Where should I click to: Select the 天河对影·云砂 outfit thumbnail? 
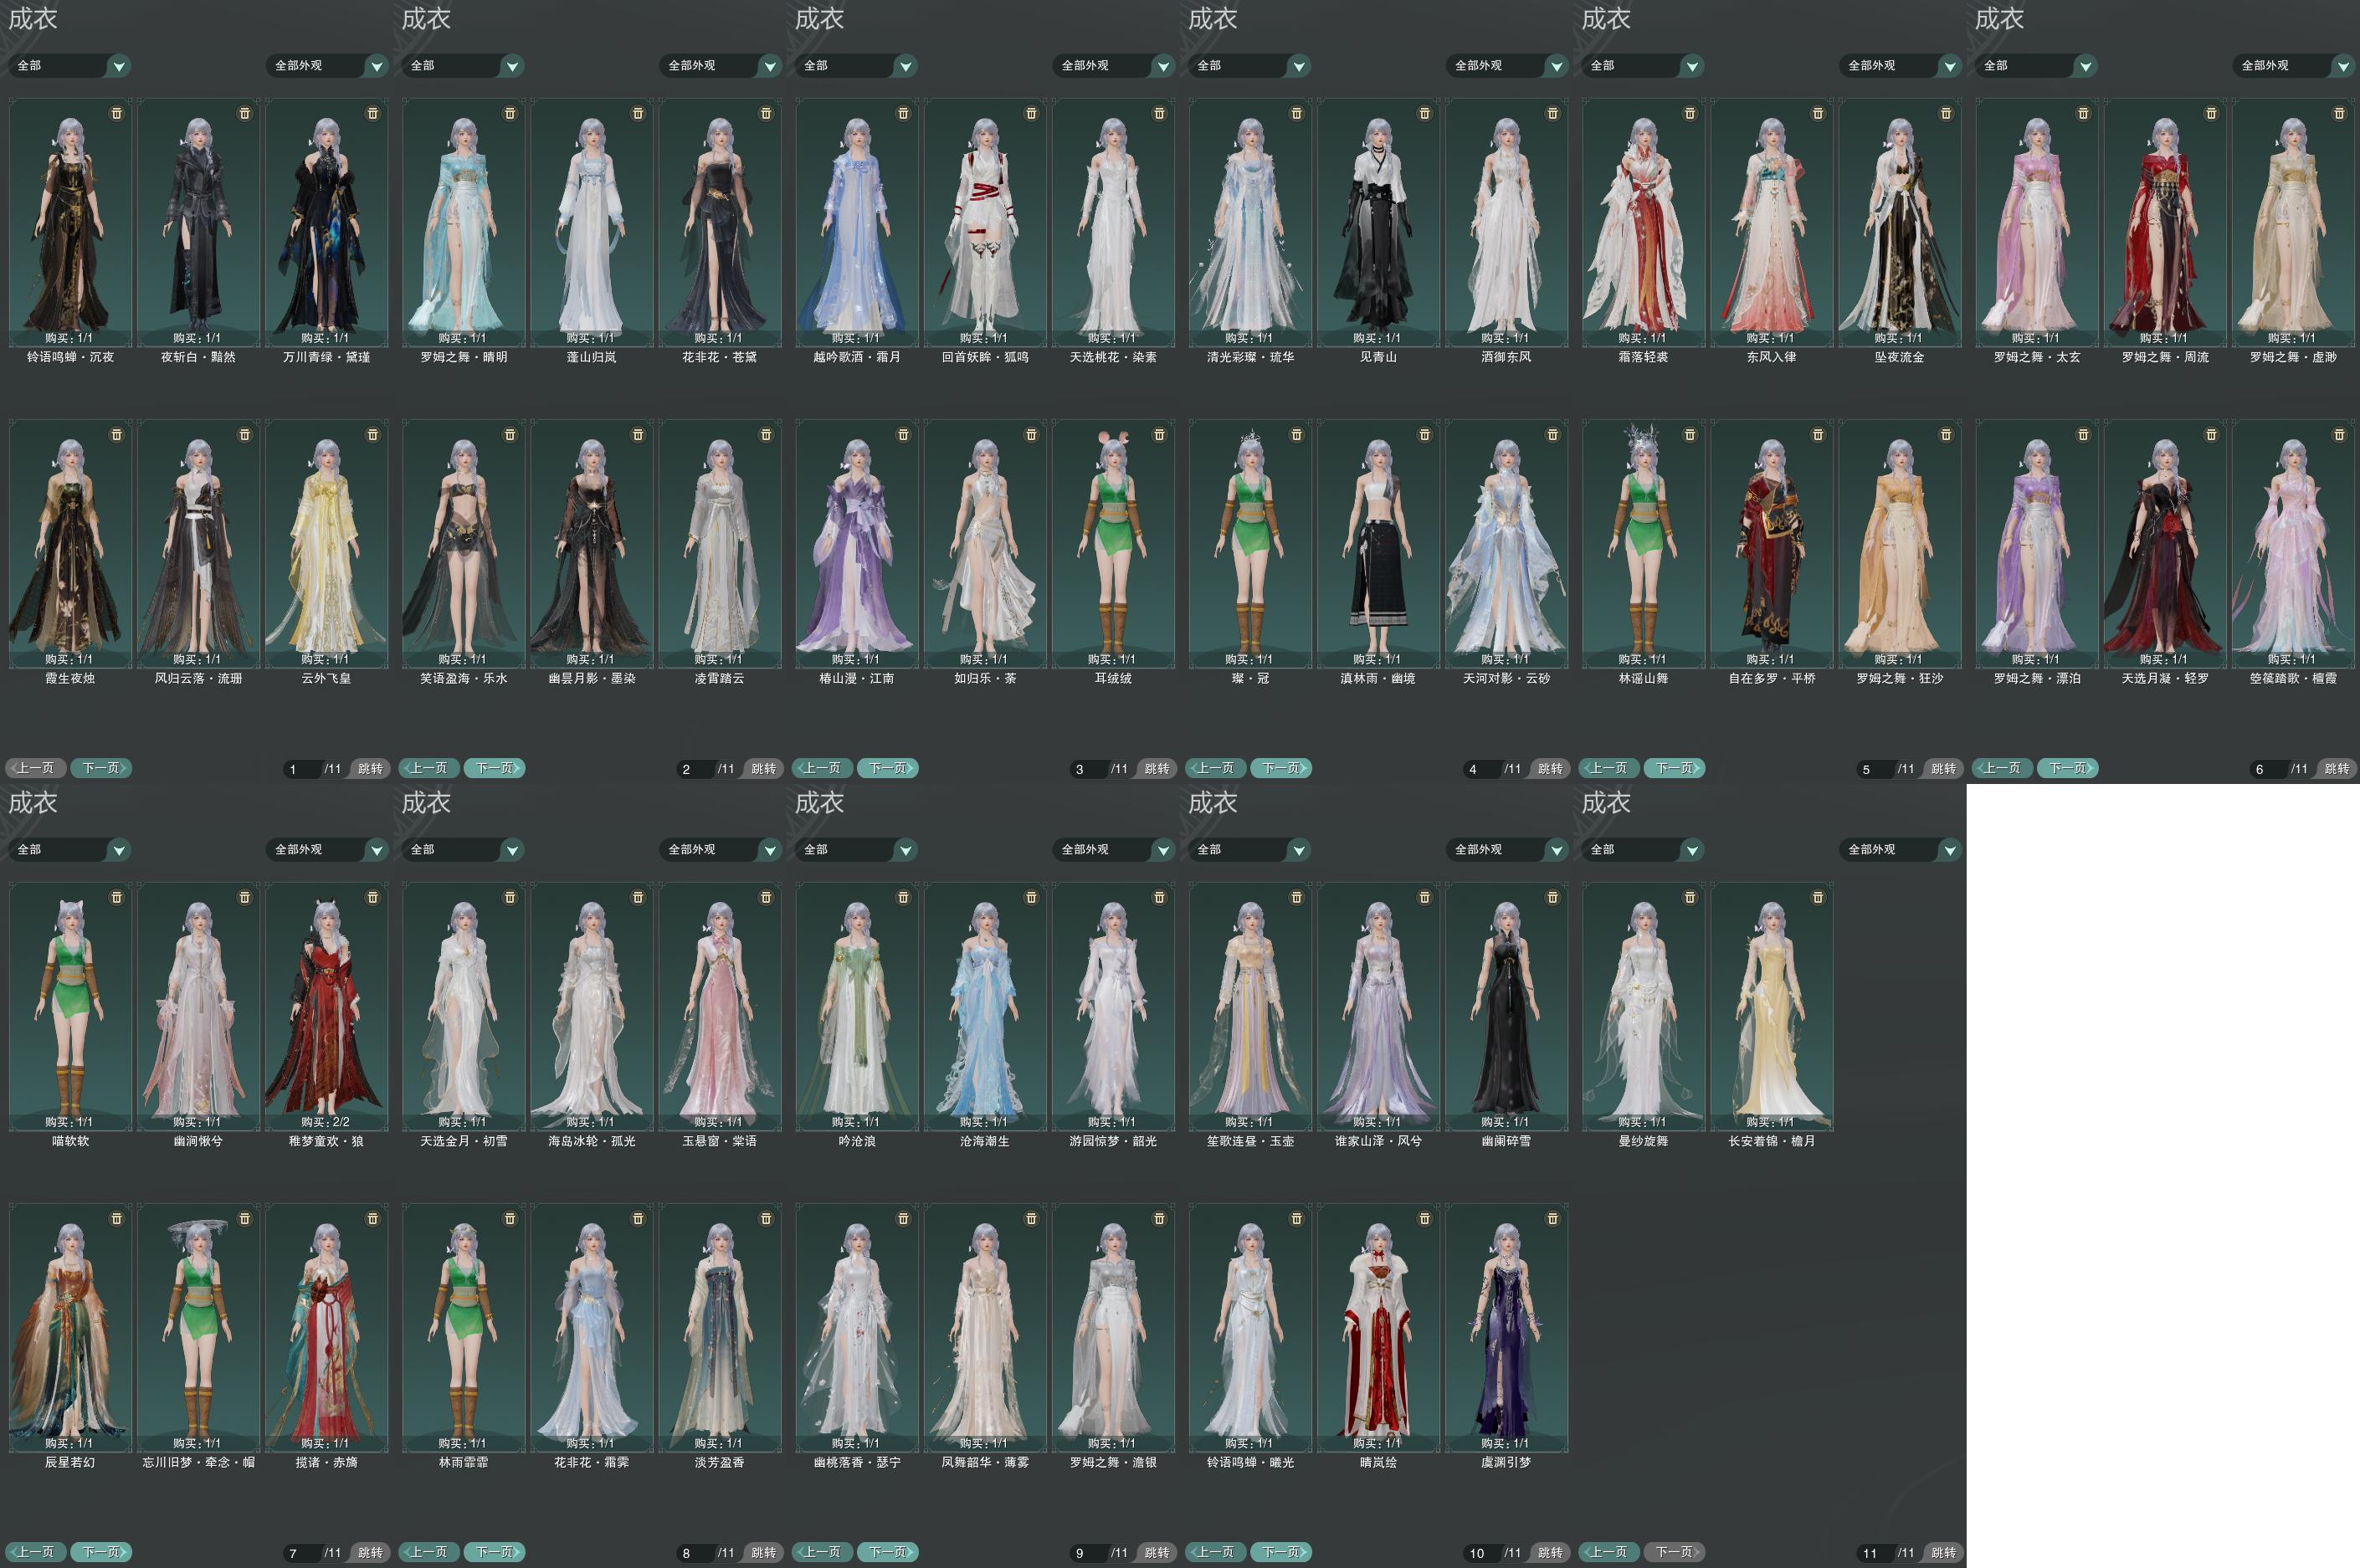1506,545
